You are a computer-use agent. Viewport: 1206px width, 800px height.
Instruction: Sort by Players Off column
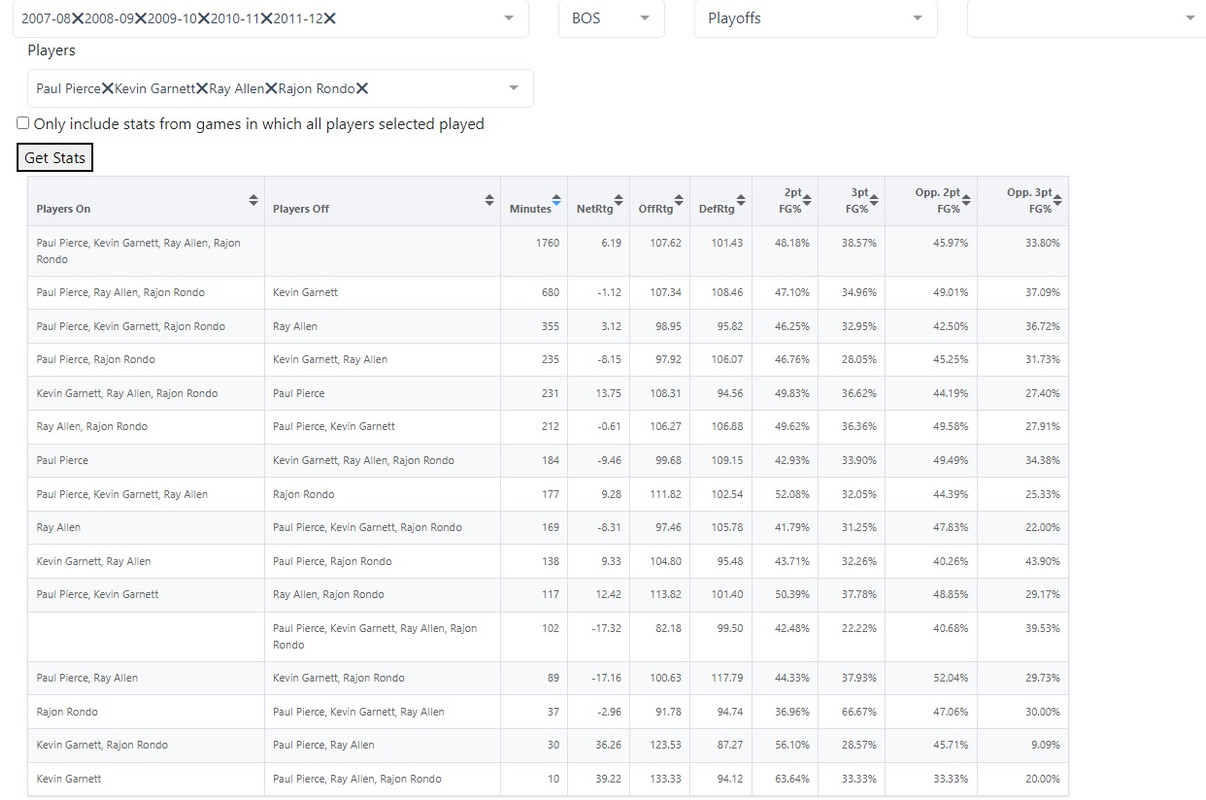pos(490,201)
